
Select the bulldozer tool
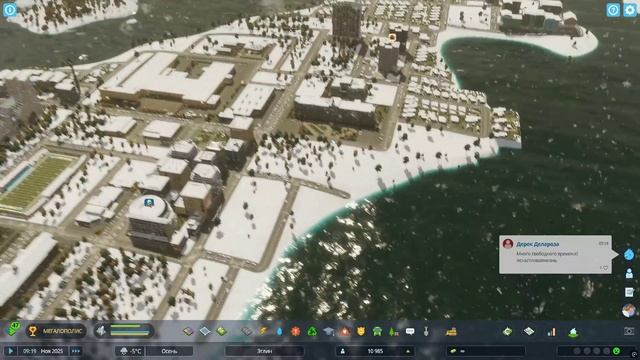[x=451, y=331]
